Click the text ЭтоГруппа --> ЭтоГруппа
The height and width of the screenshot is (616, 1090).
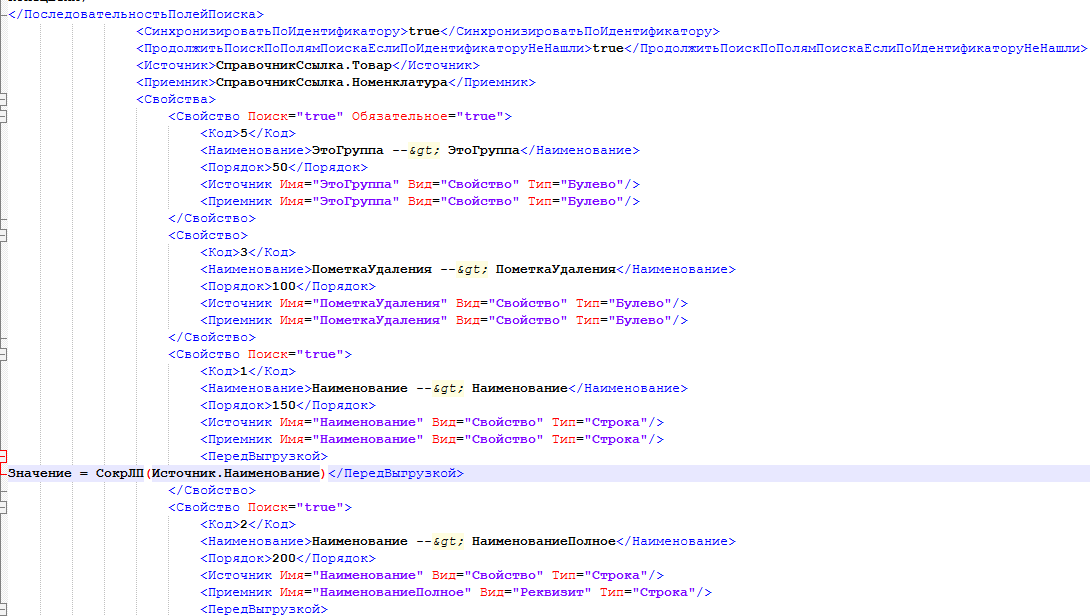pyautogui.click(x=416, y=150)
